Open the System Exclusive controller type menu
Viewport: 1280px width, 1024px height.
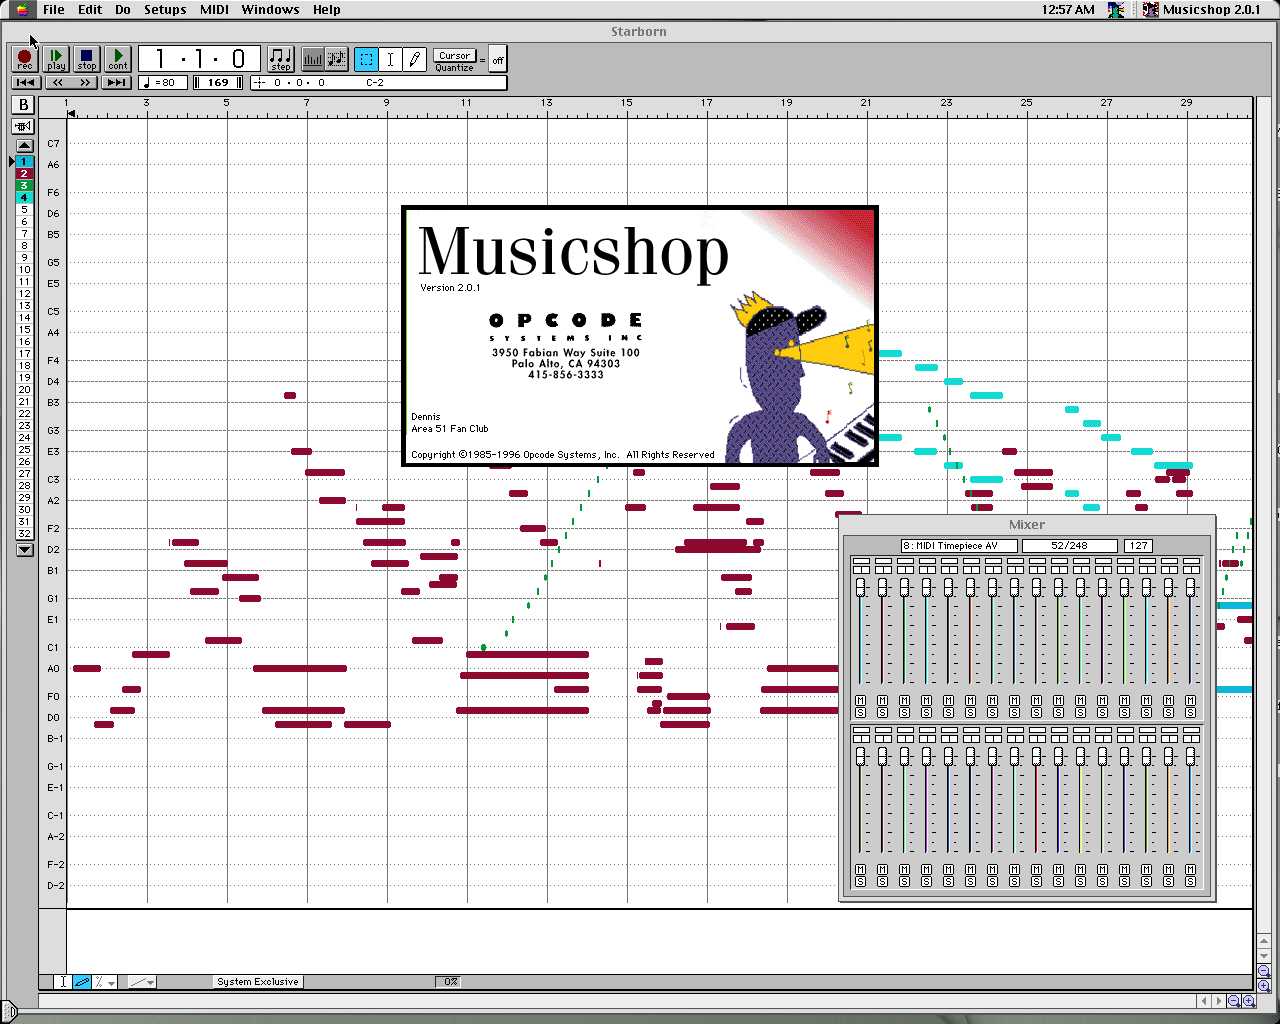(258, 982)
